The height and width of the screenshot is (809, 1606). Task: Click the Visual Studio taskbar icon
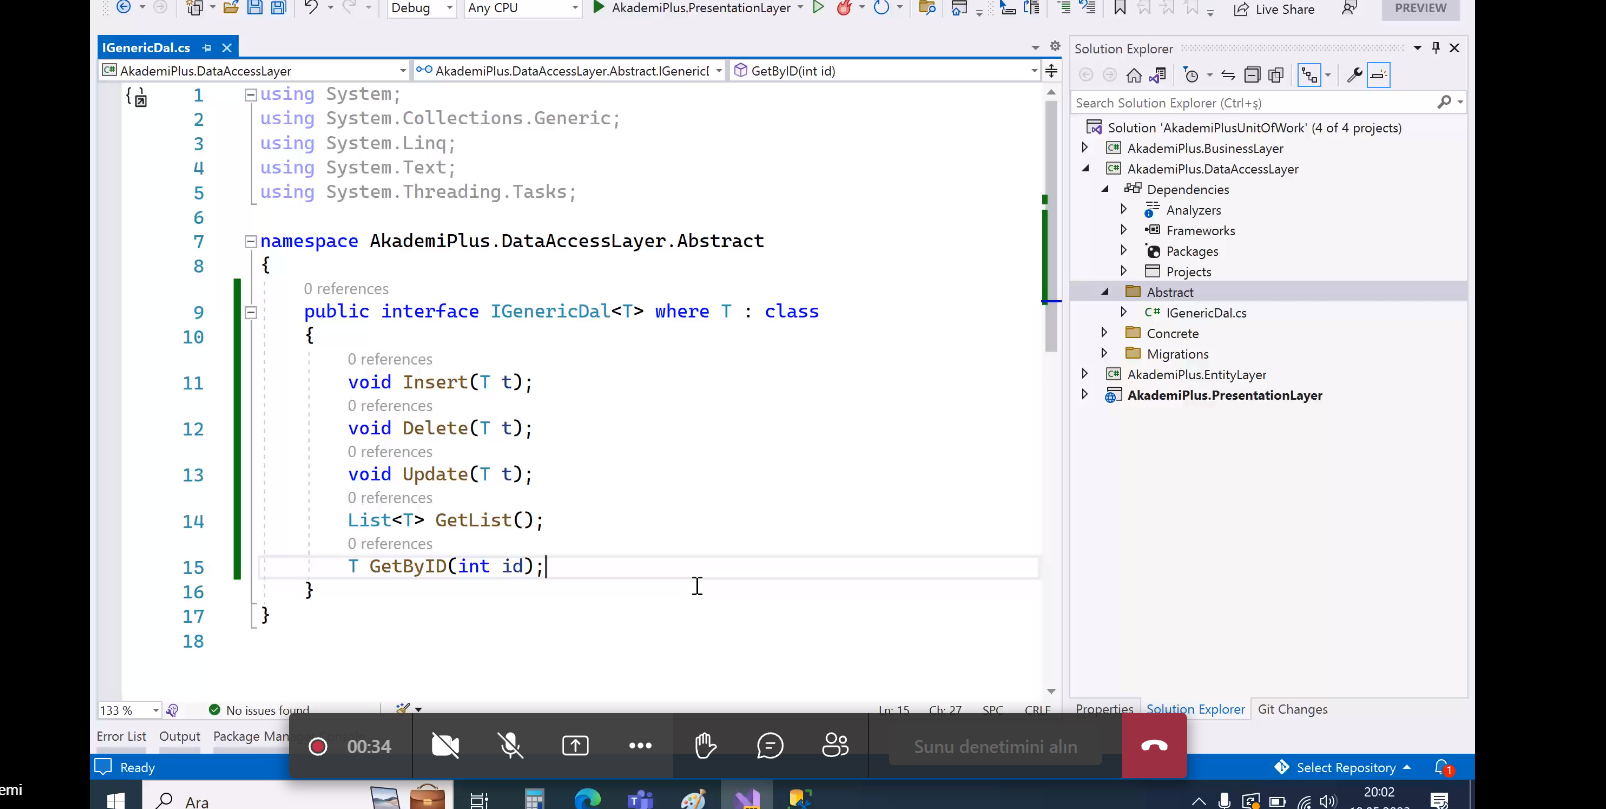(x=747, y=799)
